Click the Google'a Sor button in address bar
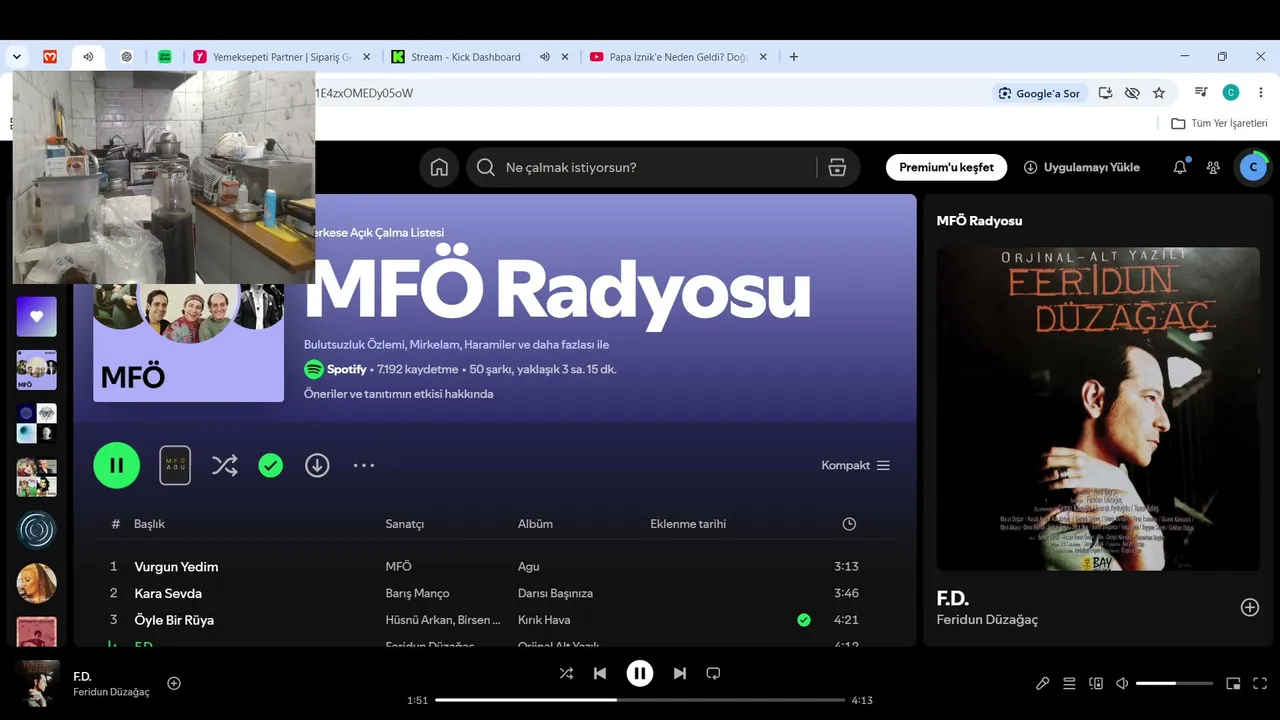Screen dimensions: 1280x720 pyautogui.click(x=1039, y=93)
